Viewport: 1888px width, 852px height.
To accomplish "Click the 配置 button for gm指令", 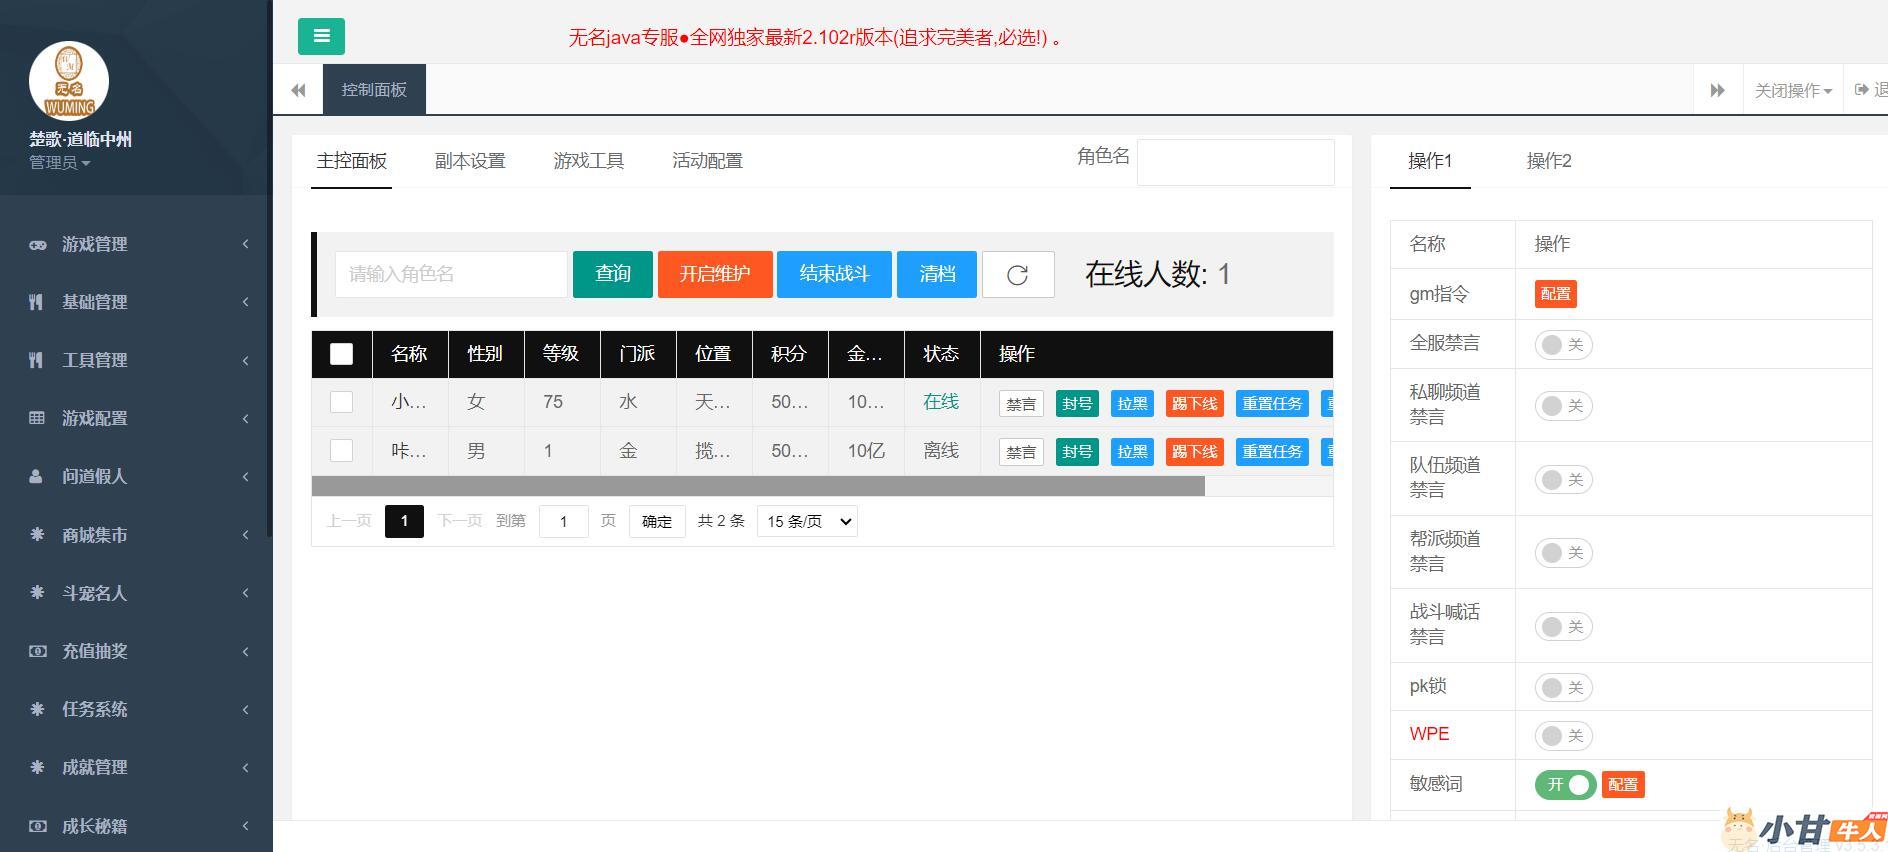I will click(x=1555, y=294).
